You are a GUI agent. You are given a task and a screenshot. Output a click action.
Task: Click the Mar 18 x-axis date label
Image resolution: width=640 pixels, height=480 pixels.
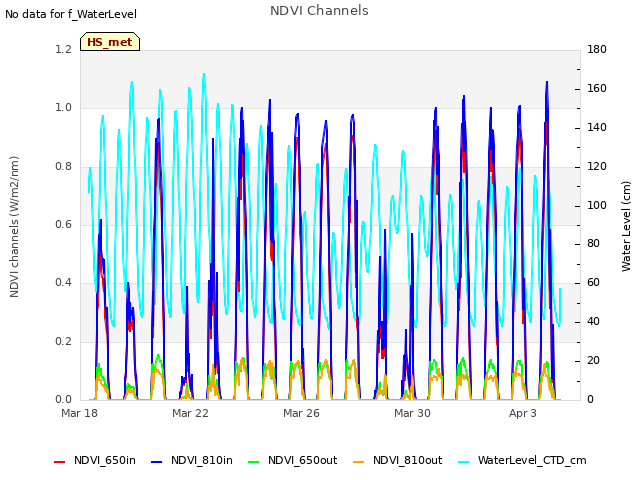point(79,413)
